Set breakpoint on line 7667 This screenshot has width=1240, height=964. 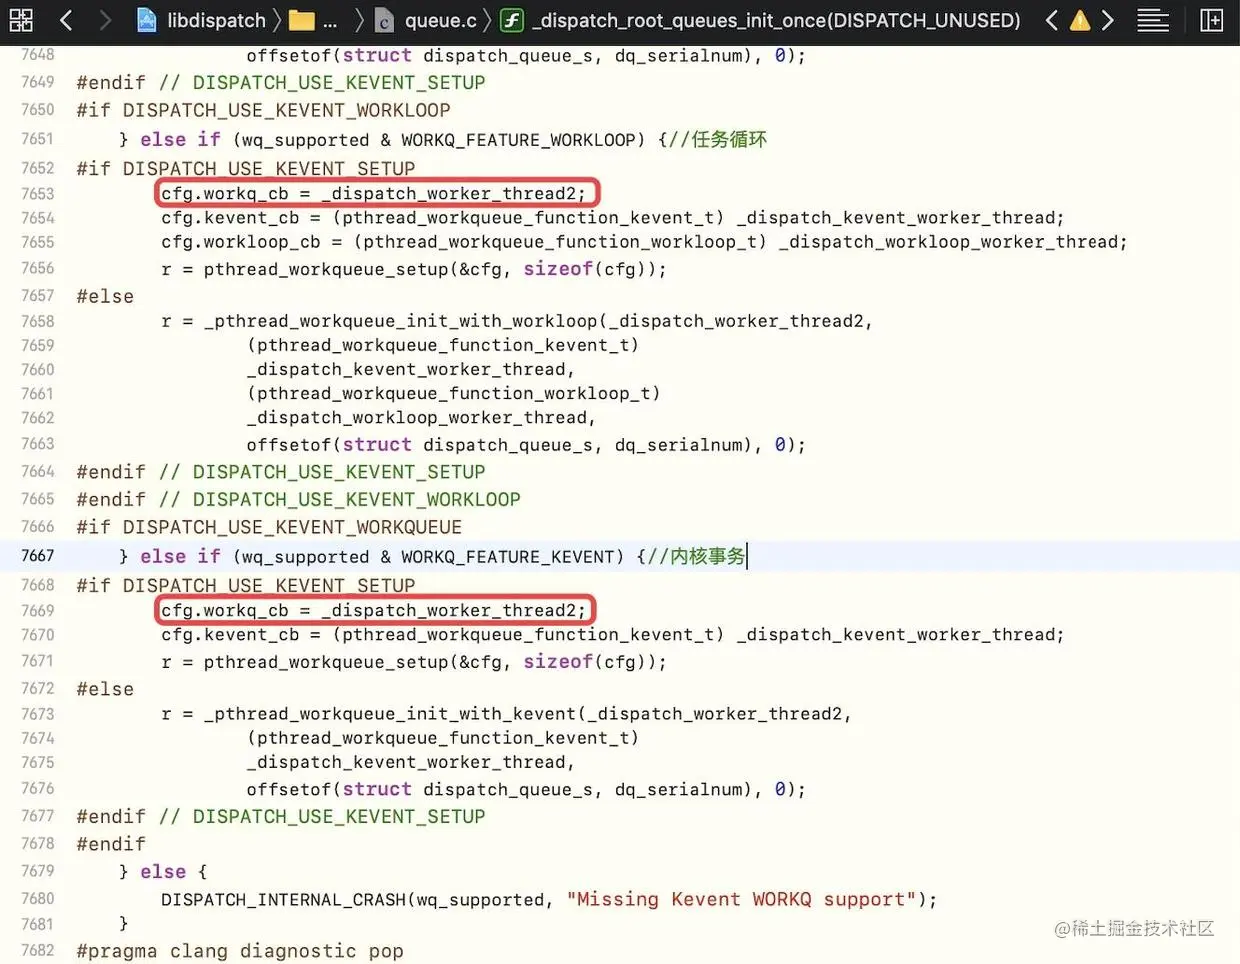coord(38,556)
